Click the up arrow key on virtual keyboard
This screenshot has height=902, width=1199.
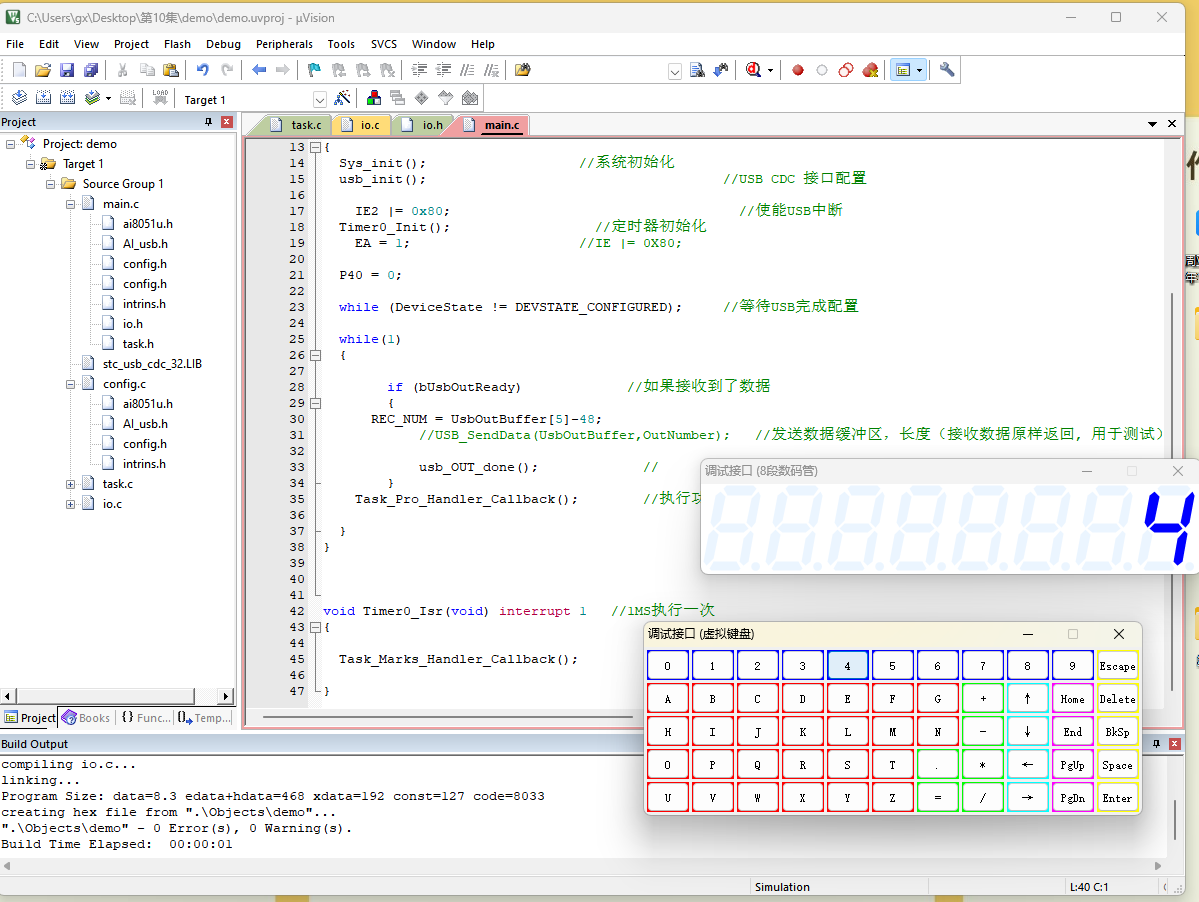[1027, 699]
